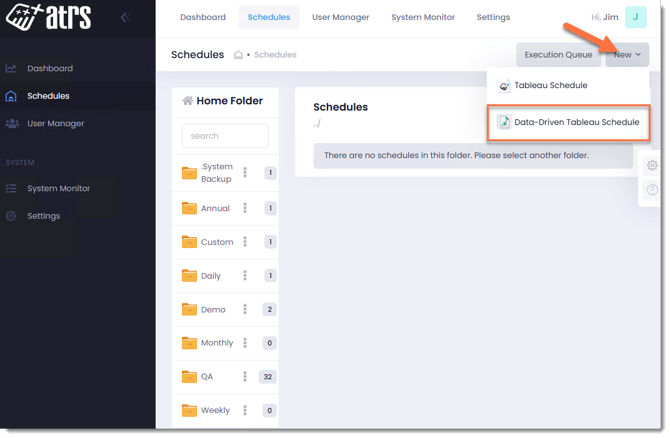670x438 pixels.
Task: Select Data-Driven Tableau Schedule option
Action: 568,122
